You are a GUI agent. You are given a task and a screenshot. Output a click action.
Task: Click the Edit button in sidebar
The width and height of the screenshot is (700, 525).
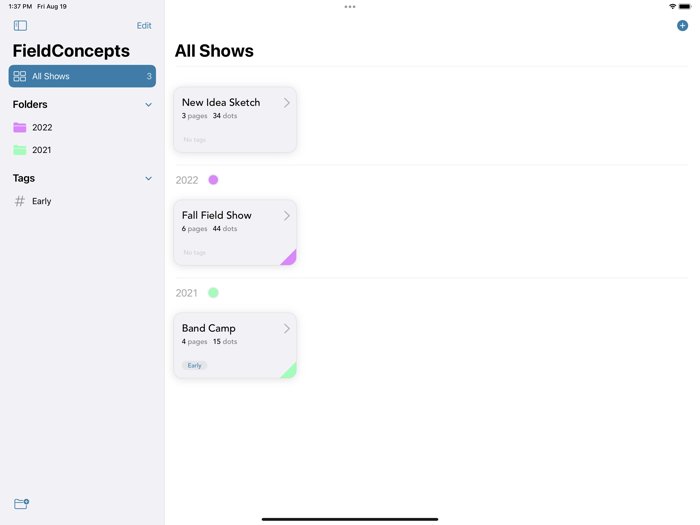click(144, 25)
